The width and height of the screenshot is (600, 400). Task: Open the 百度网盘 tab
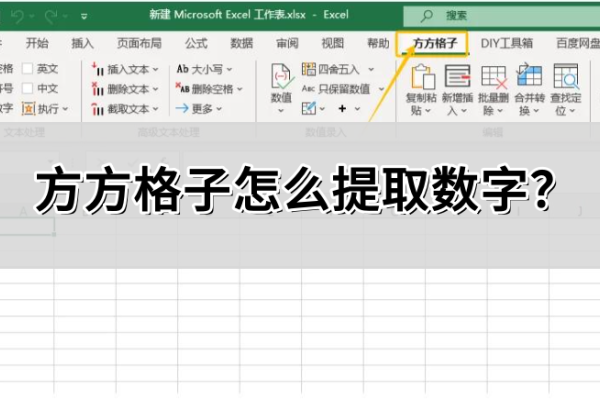tap(578, 43)
